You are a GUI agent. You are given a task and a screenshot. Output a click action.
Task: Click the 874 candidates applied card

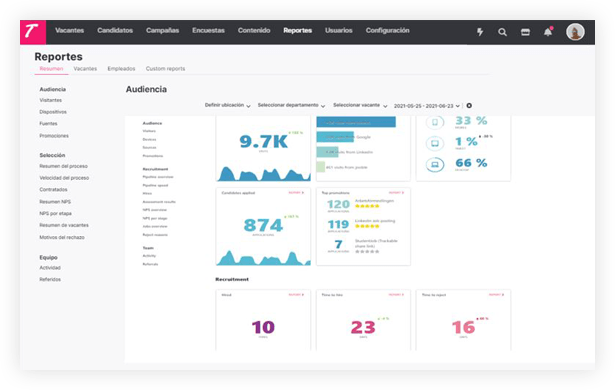click(x=263, y=227)
